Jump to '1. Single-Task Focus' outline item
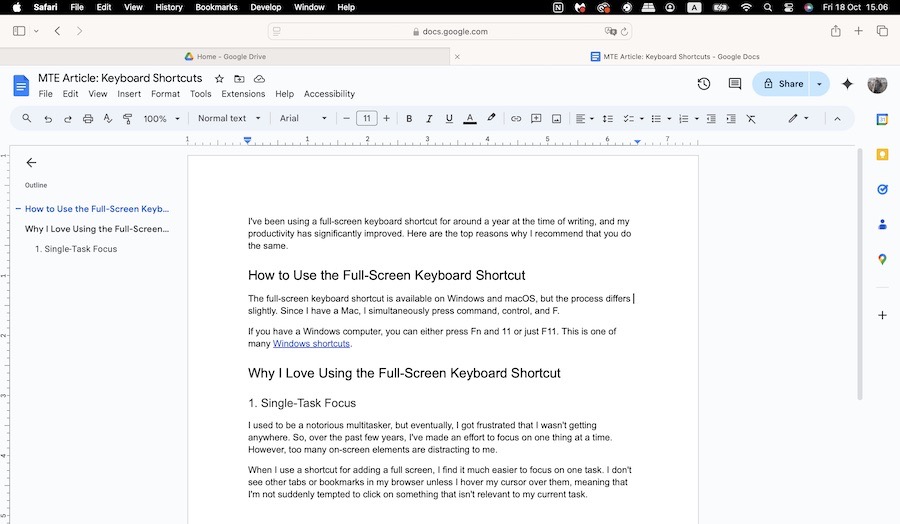Screen dimensions: 900x524 [x=76, y=249]
